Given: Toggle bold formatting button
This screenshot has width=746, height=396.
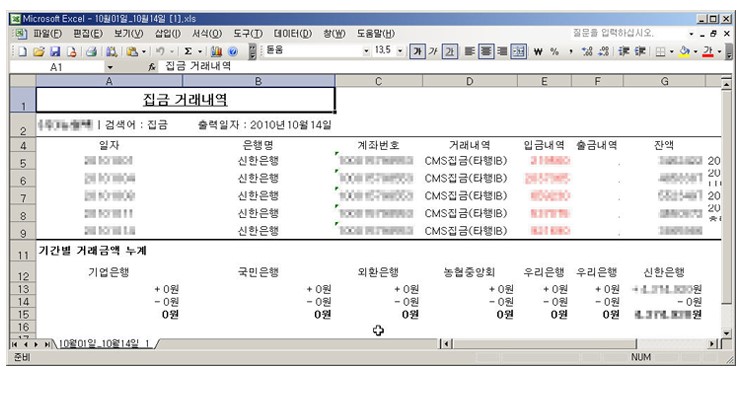Looking at the screenshot, I should click(417, 51).
